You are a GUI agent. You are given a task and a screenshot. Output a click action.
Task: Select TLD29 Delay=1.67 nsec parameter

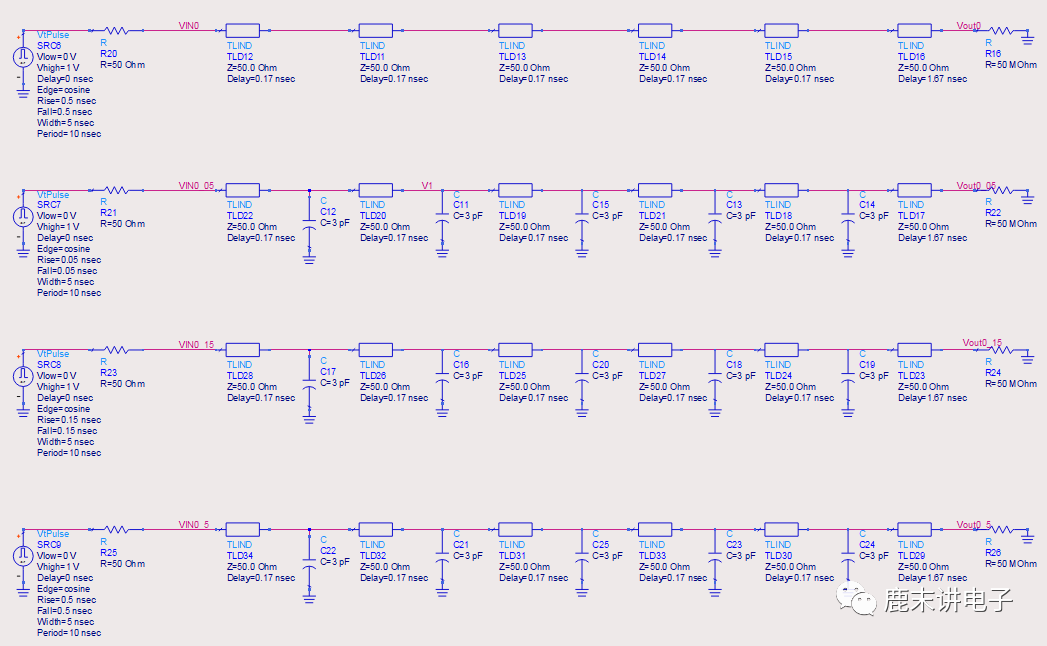point(932,578)
